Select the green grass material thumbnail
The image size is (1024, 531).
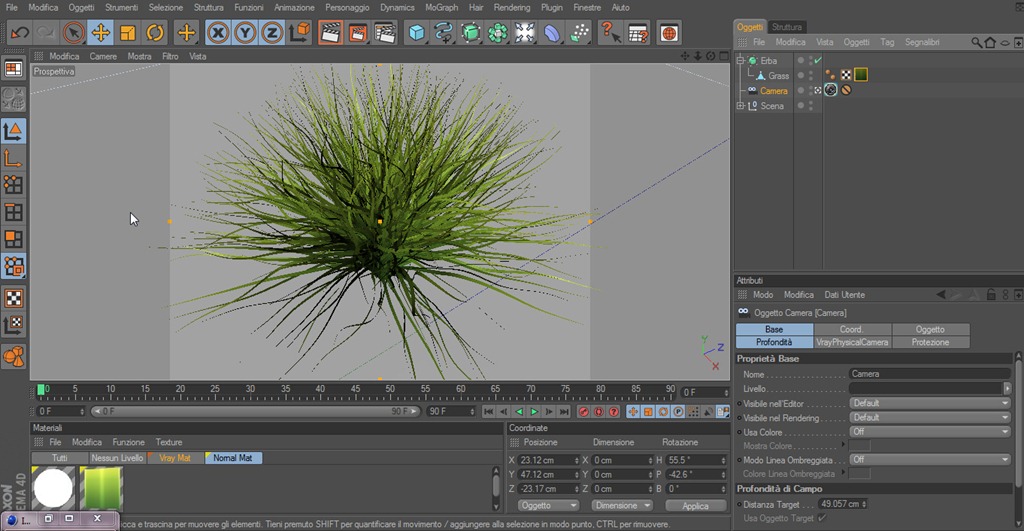101,489
